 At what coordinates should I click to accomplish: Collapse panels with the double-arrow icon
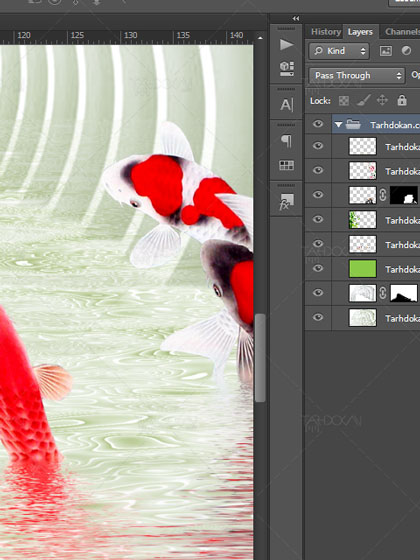(296, 19)
